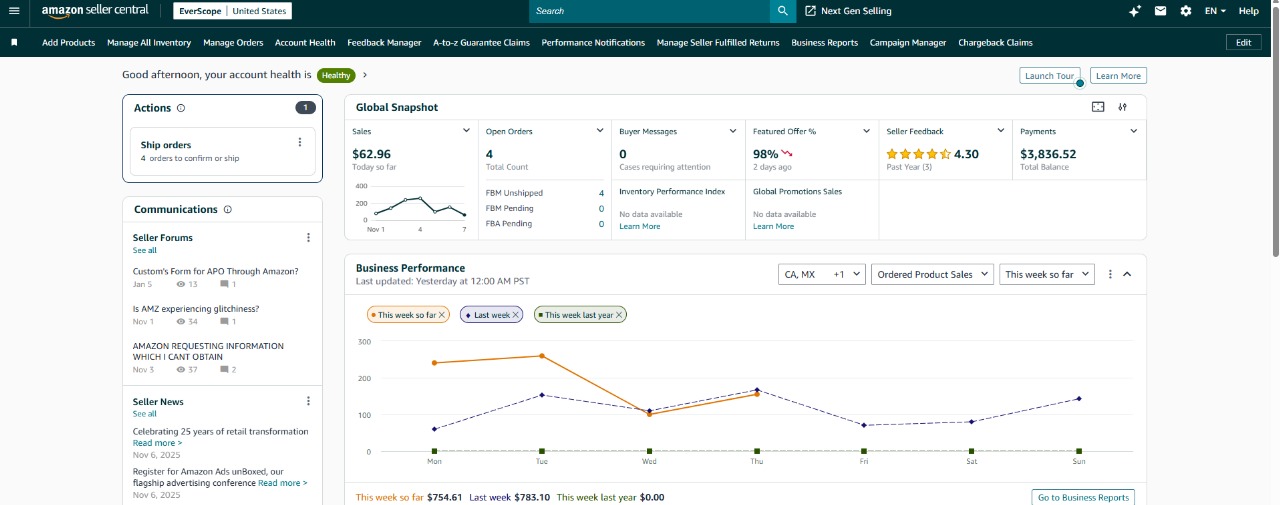Remove the 'Last week' series chip
The image size is (1280, 505).
pos(516,315)
